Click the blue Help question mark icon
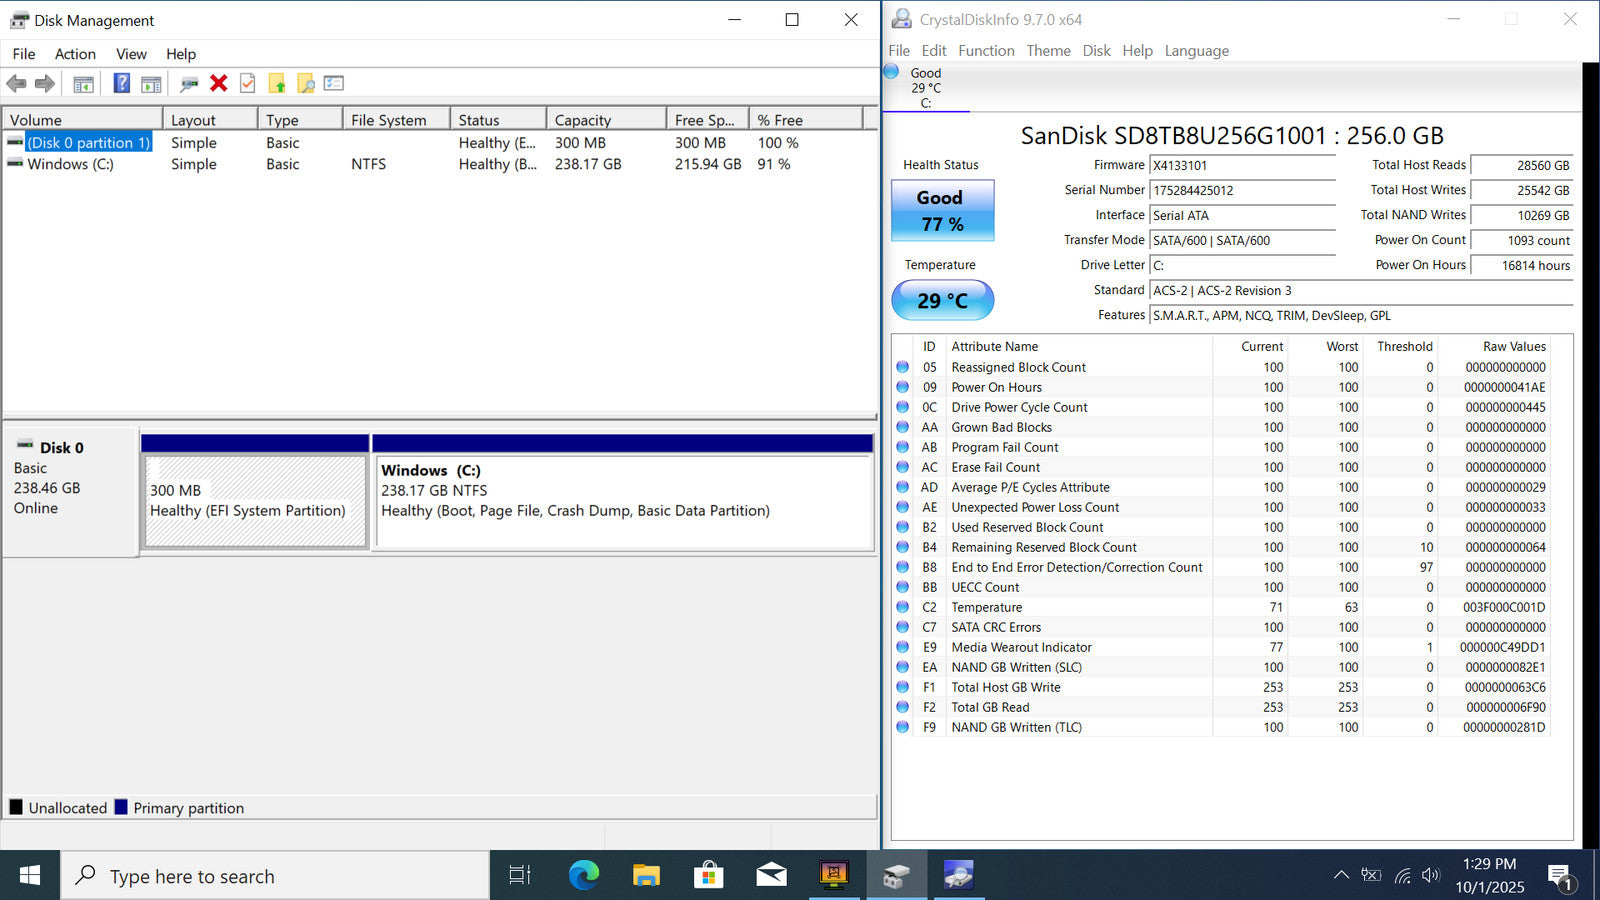Image resolution: width=1600 pixels, height=900 pixels. tap(121, 84)
